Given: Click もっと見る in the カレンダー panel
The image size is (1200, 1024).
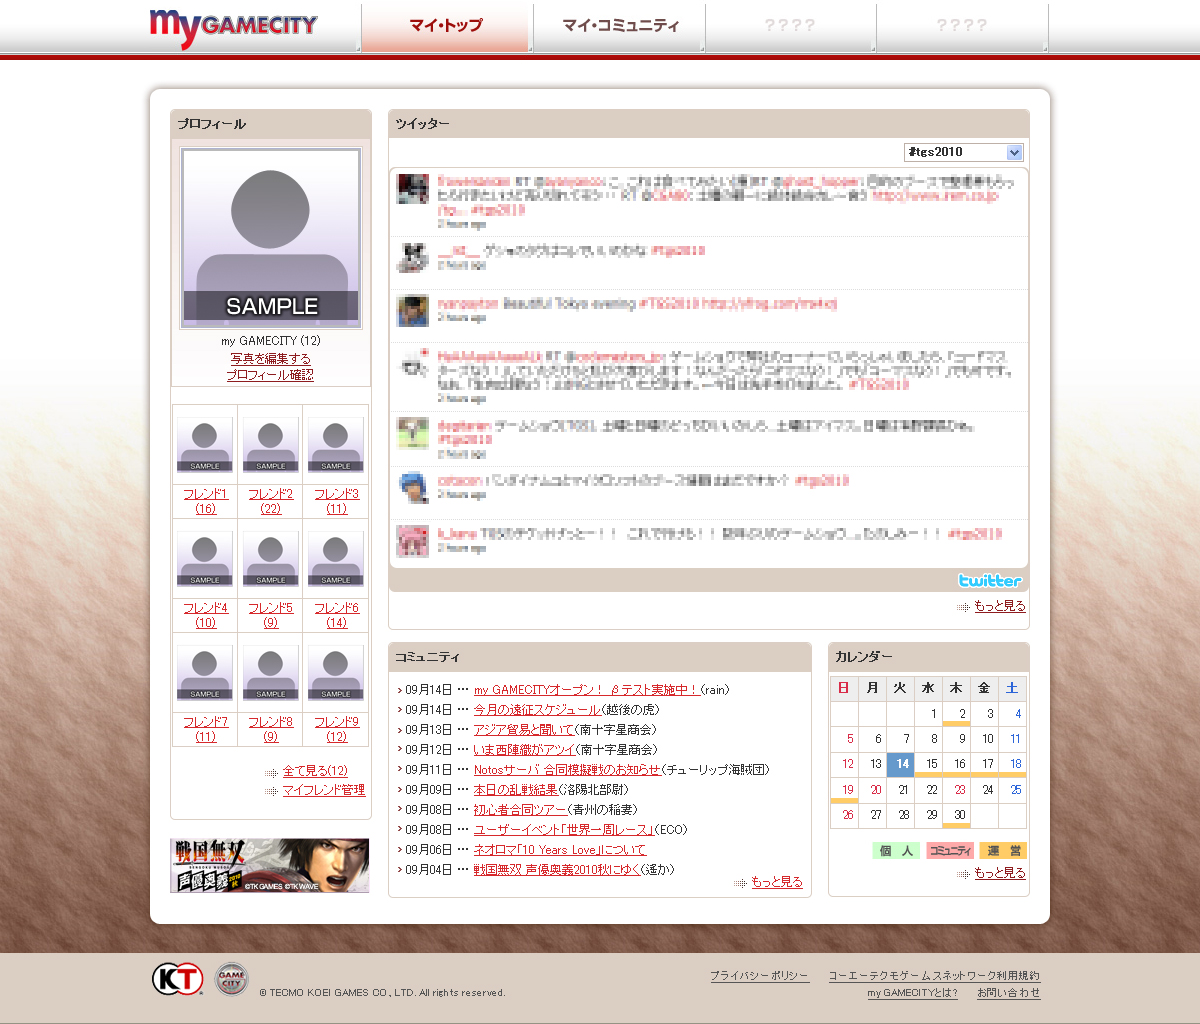Looking at the screenshot, I should point(1000,873).
